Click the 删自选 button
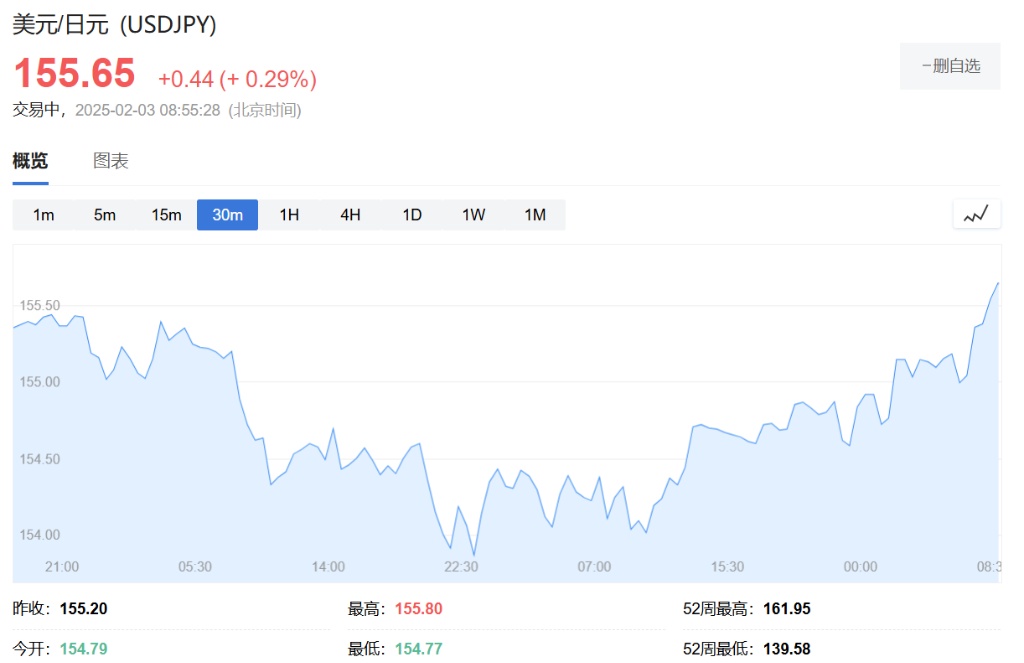The height and width of the screenshot is (663, 1024). pos(950,66)
